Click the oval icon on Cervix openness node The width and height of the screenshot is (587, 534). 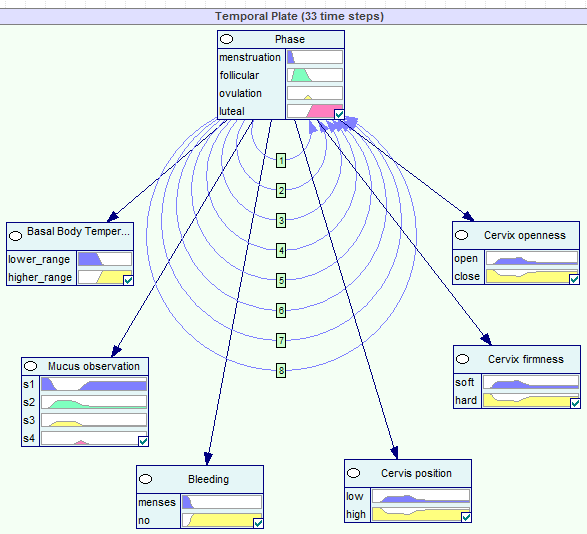click(461, 235)
